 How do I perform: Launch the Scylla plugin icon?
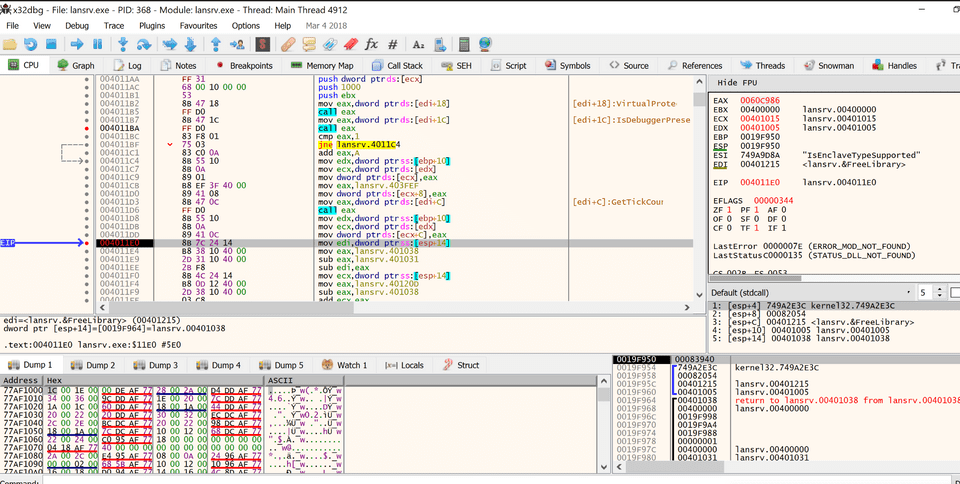point(263,44)
